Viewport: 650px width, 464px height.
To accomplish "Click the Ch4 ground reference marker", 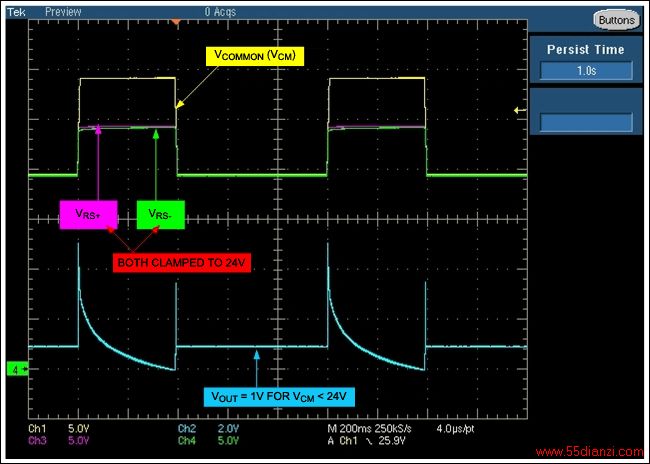I will pyautogui.click(x=17, y=369).
